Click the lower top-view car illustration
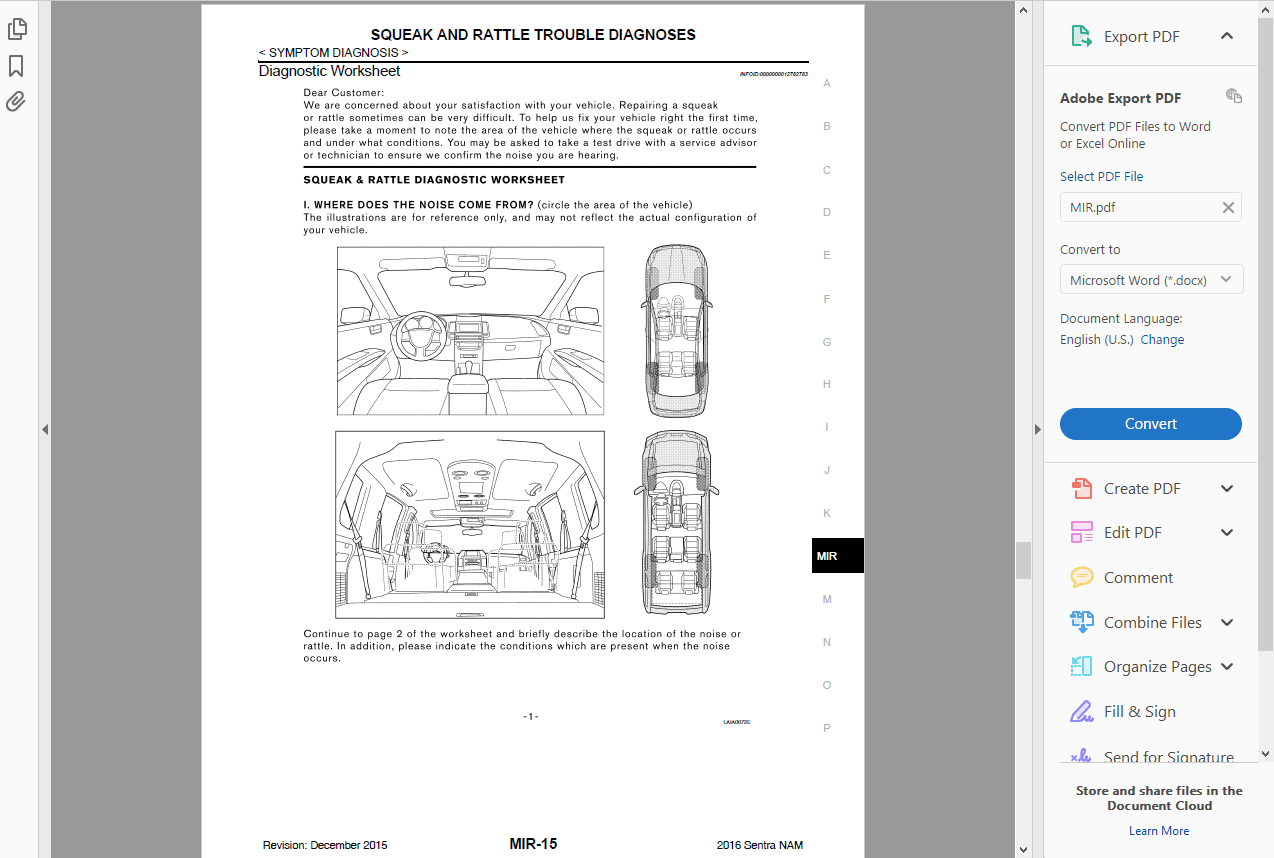1274x858 pixels. (x=675, y=524)
